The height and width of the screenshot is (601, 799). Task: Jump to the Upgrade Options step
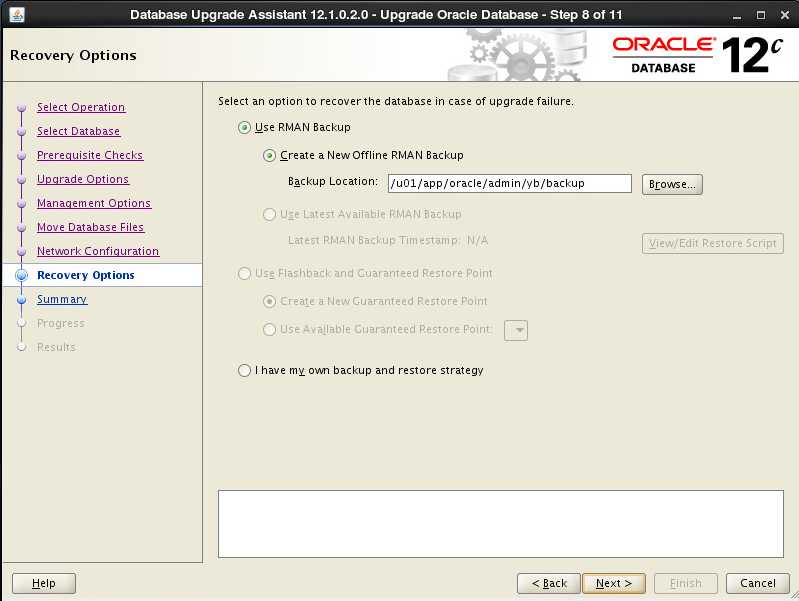pos(83,179)
